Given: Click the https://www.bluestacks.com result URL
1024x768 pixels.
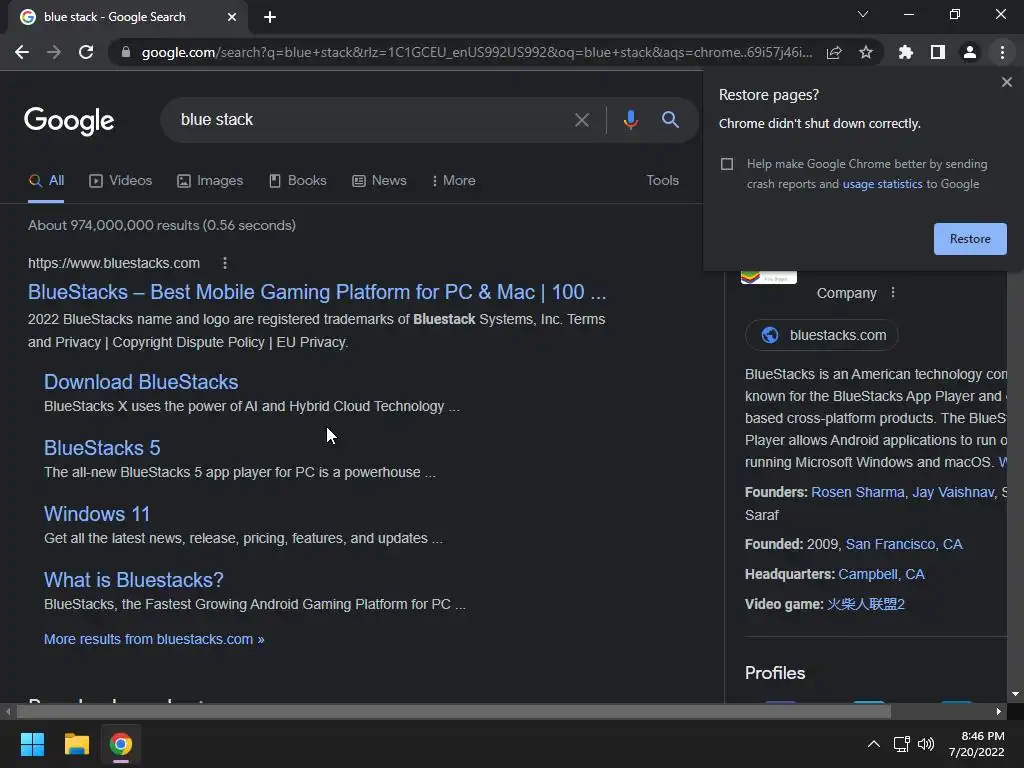Looking at the screenshot, I should pos(114,263).
